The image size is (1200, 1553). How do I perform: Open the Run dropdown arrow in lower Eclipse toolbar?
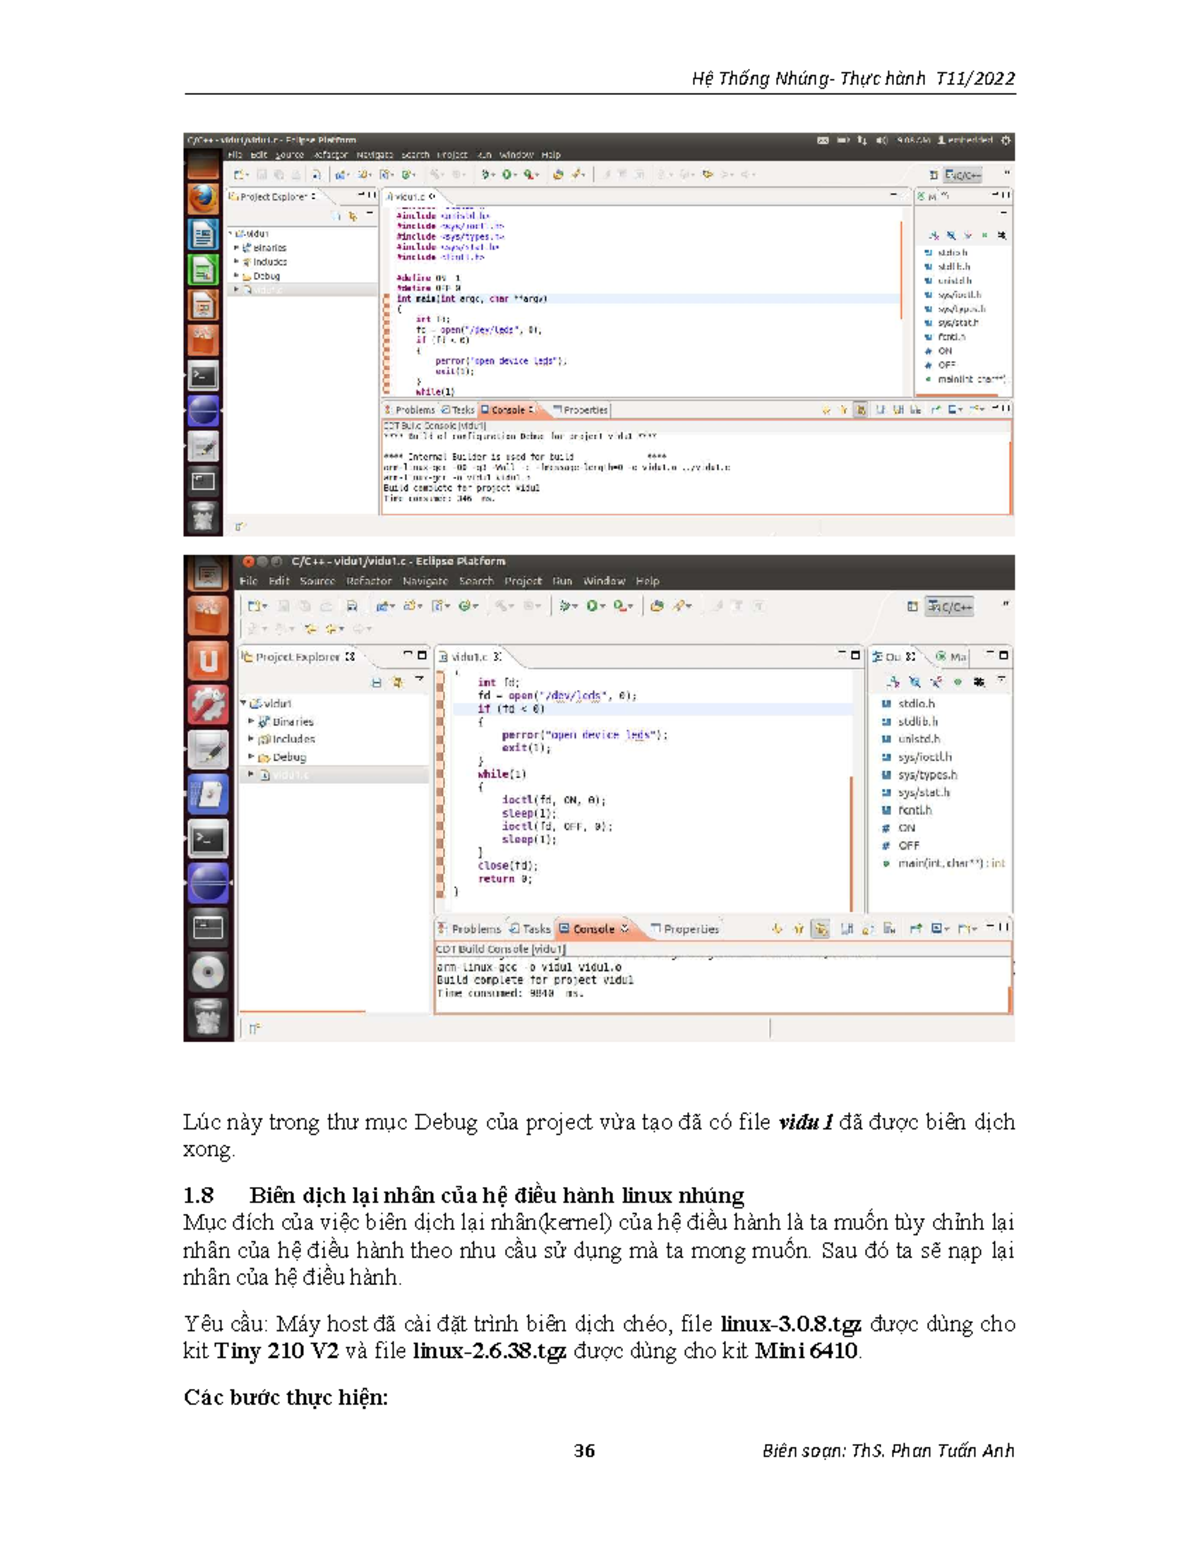coord(604,607)
